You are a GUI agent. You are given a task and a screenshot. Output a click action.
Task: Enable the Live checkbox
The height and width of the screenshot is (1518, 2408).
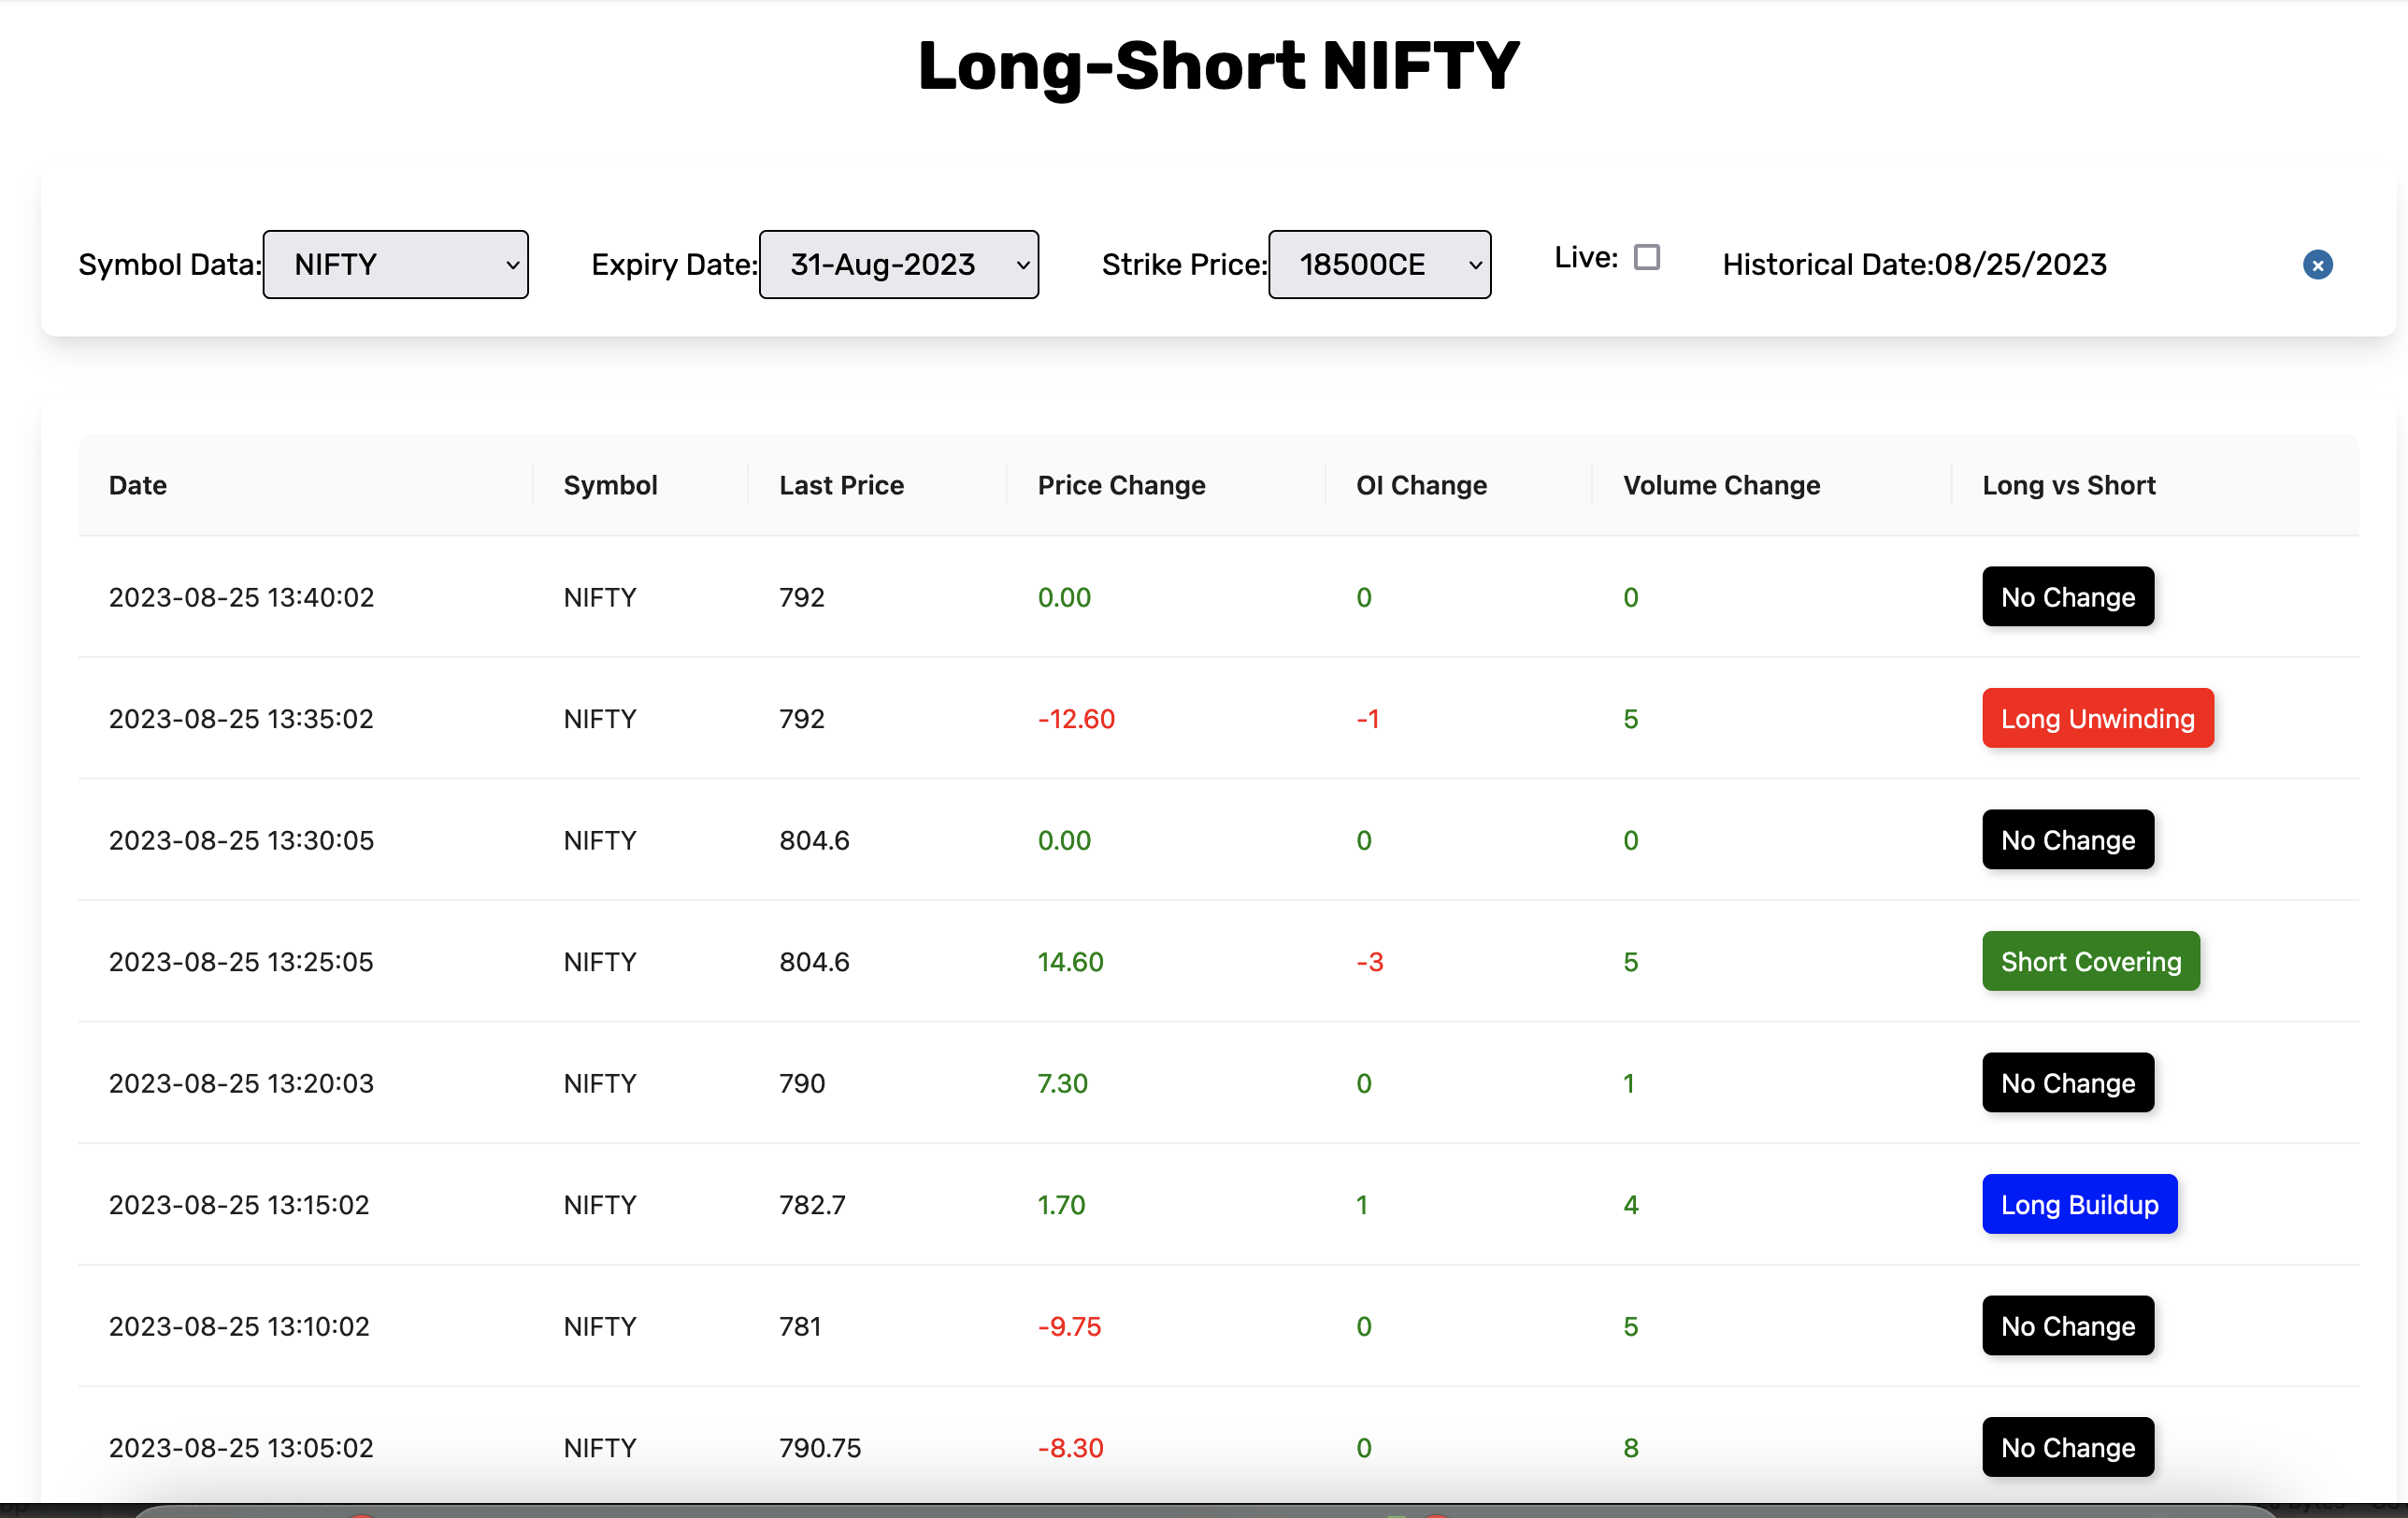(x=1647, y=257)
